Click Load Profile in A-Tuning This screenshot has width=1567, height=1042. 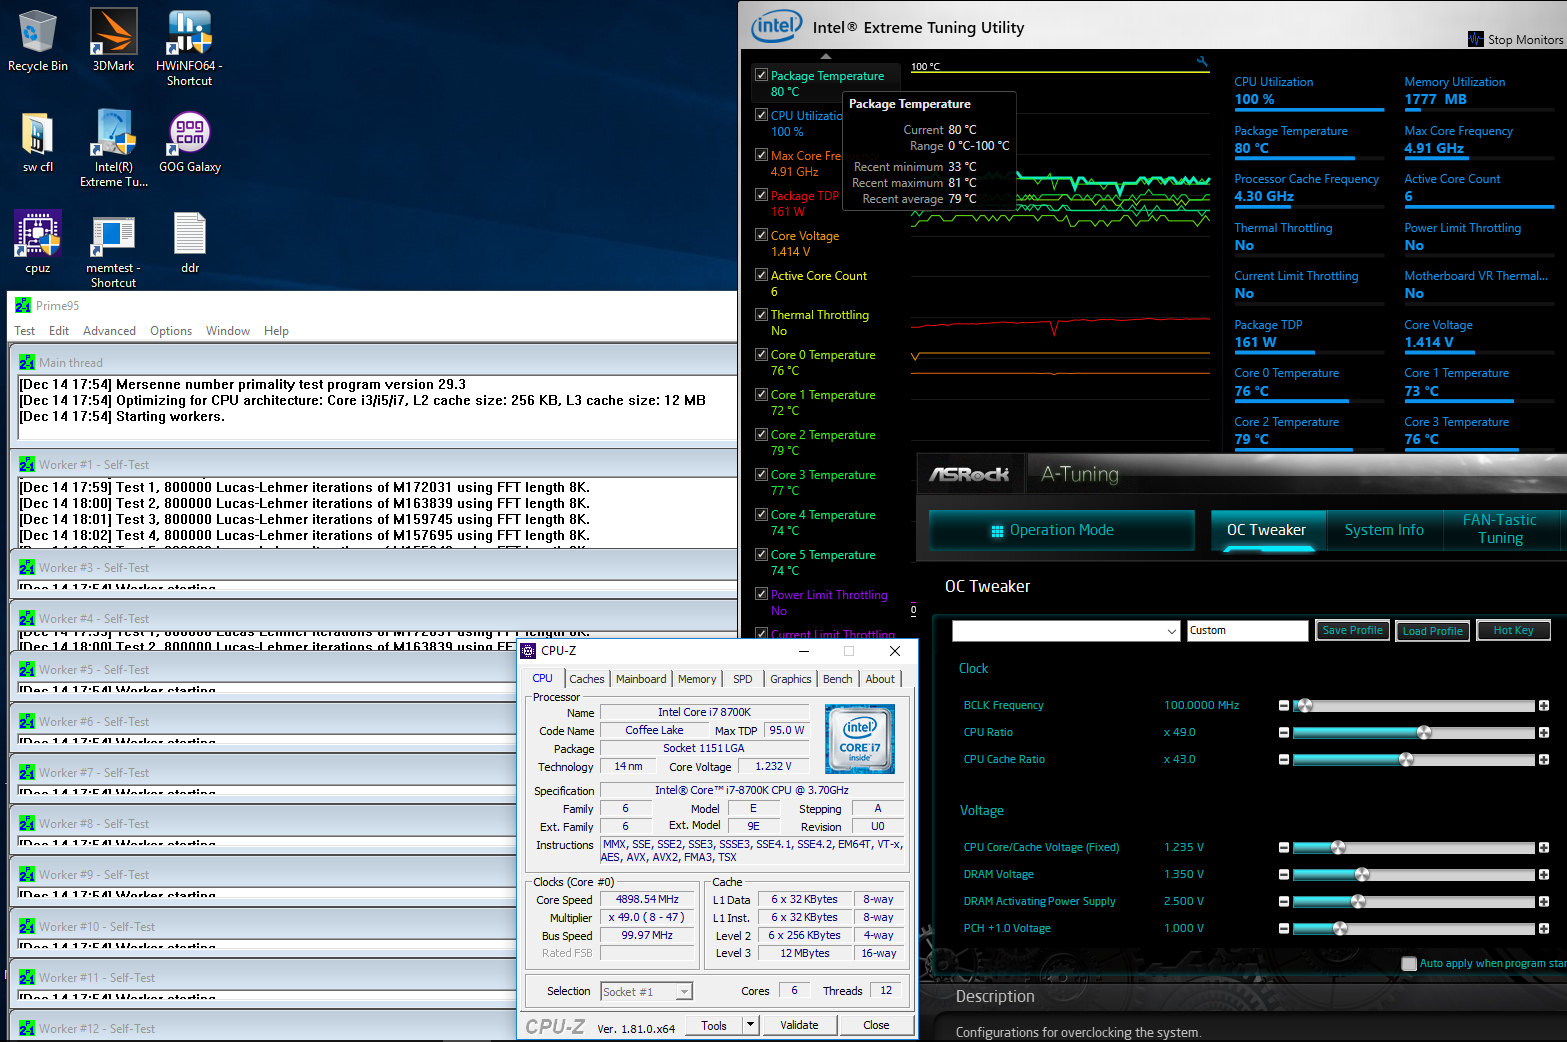pos(1432,631)
